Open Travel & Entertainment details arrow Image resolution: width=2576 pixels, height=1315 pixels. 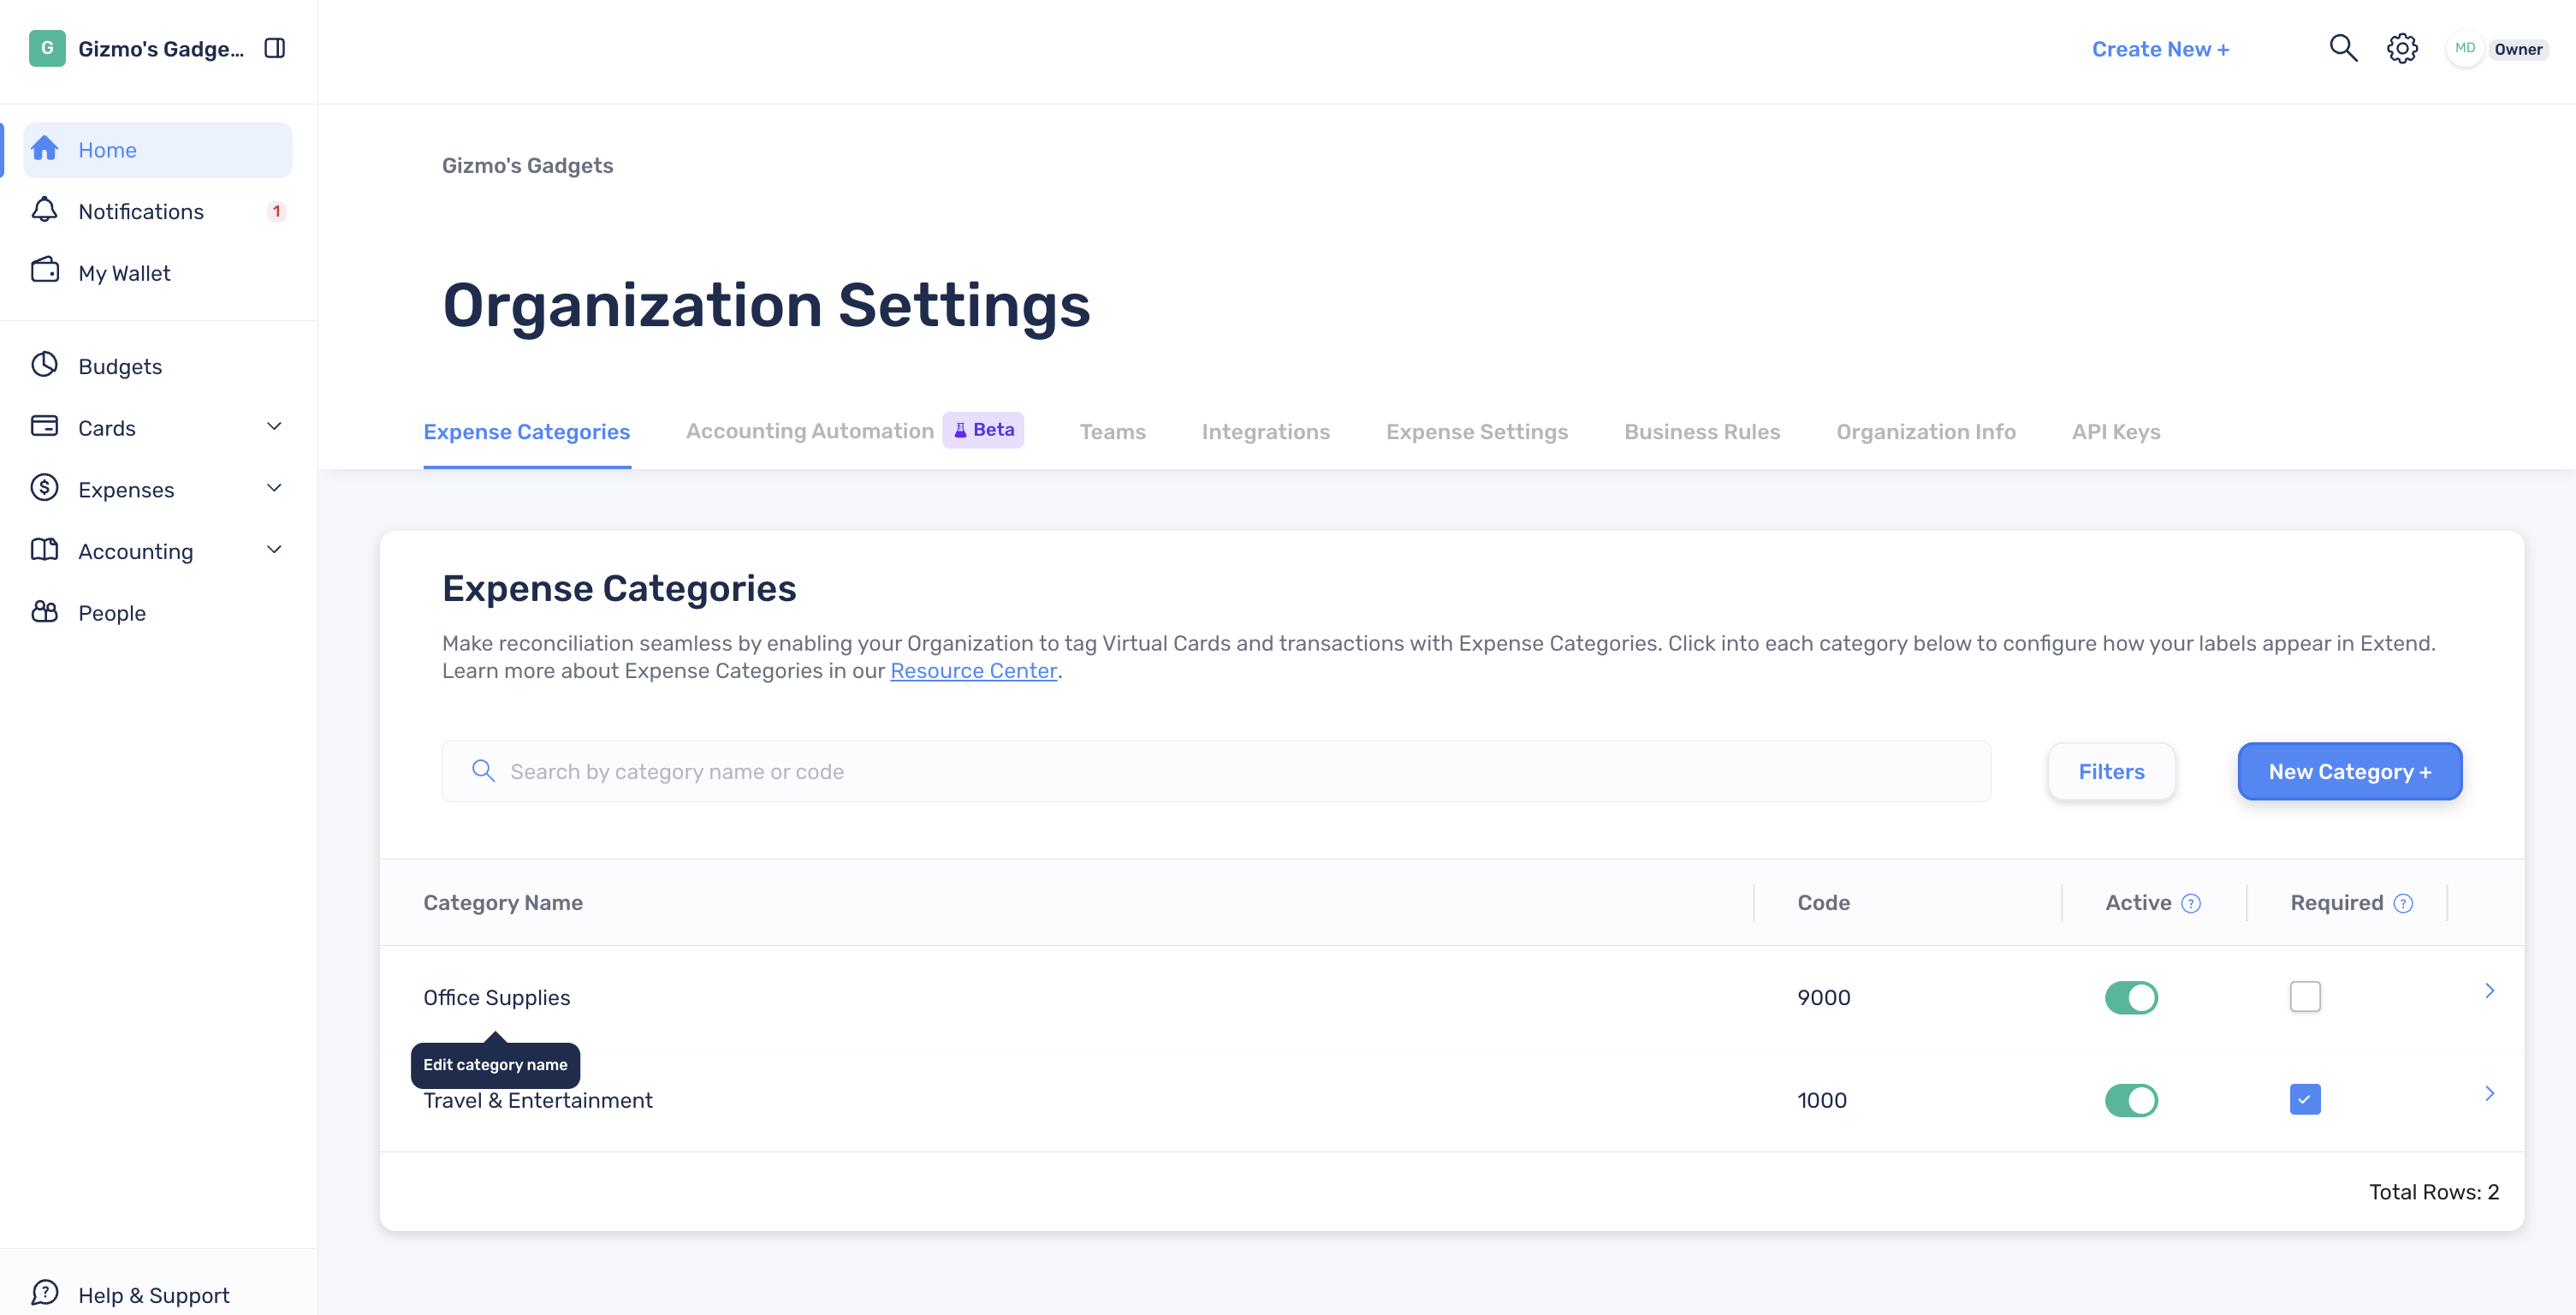pos(2489,1094)
